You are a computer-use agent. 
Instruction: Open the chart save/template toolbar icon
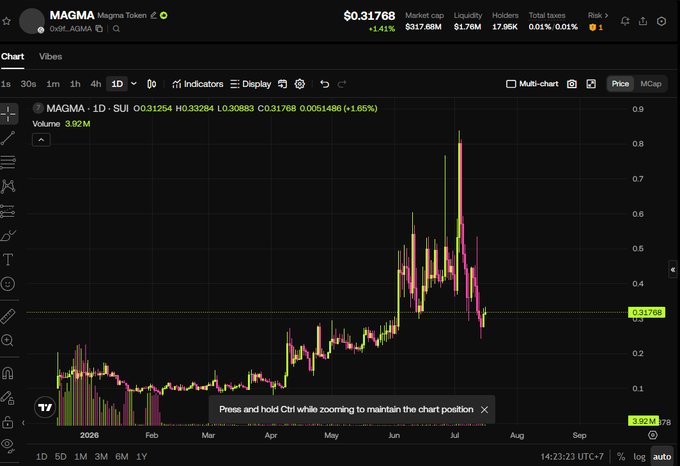282,84
